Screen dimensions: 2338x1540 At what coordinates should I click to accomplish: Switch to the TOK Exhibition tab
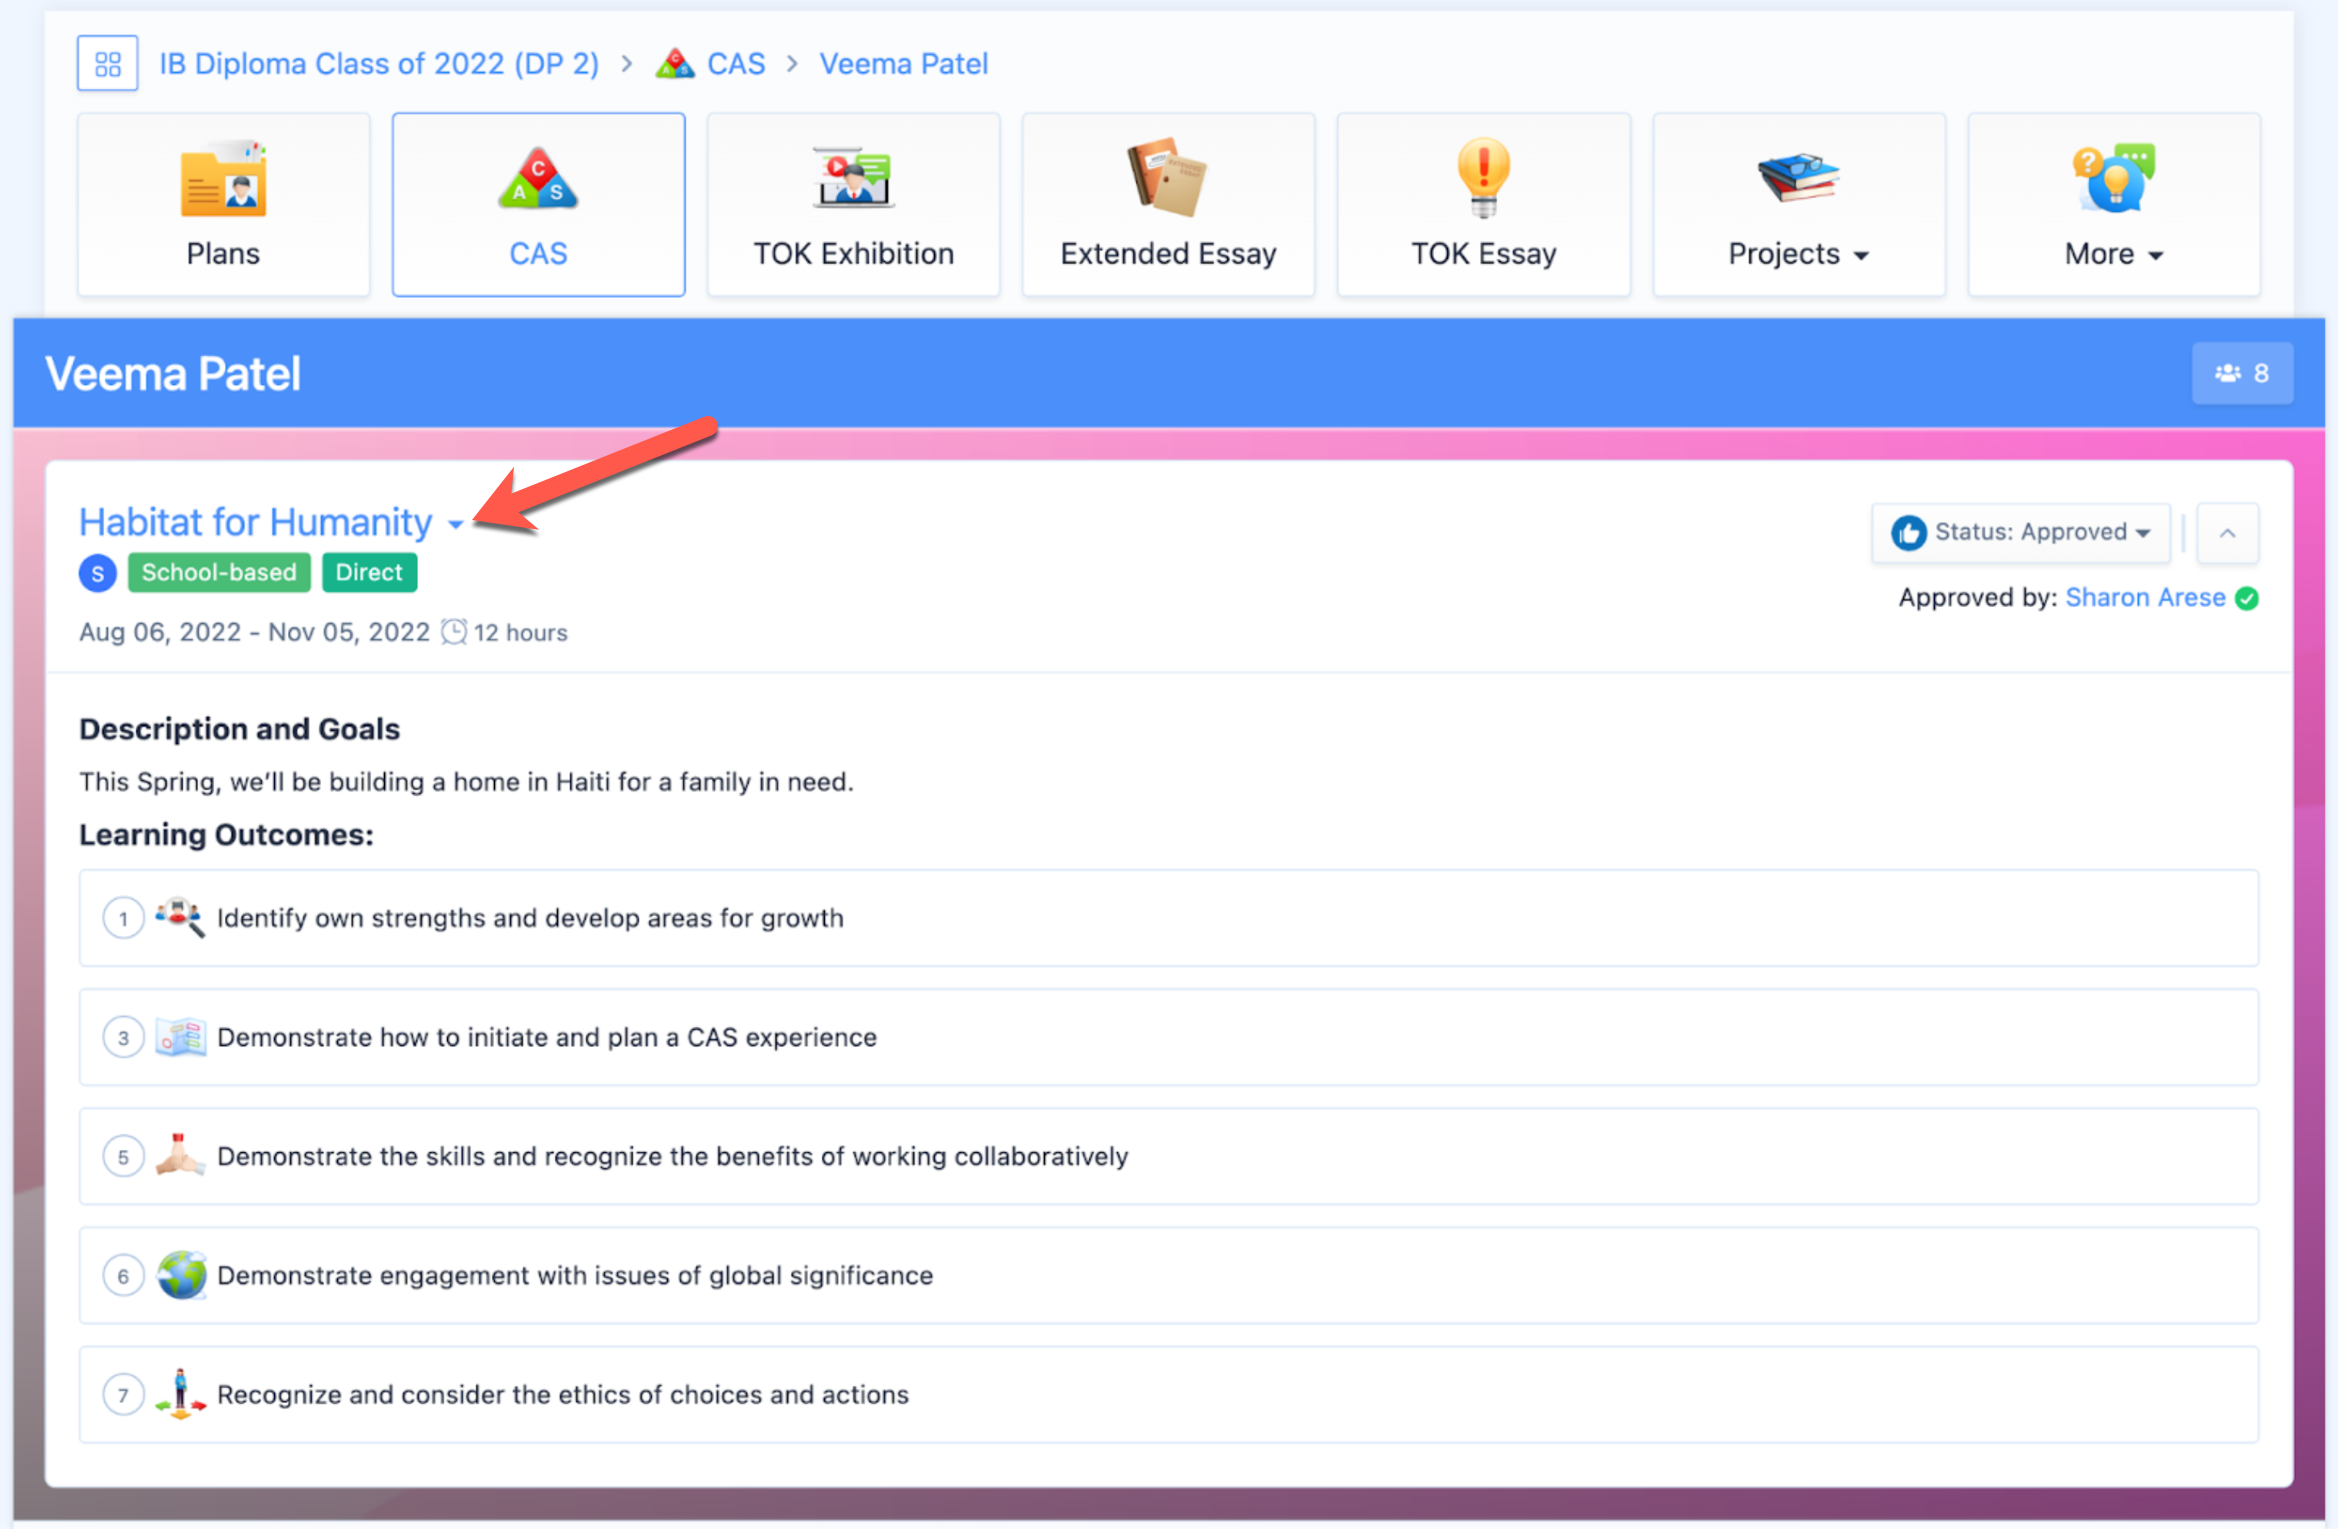pos(853,205)
